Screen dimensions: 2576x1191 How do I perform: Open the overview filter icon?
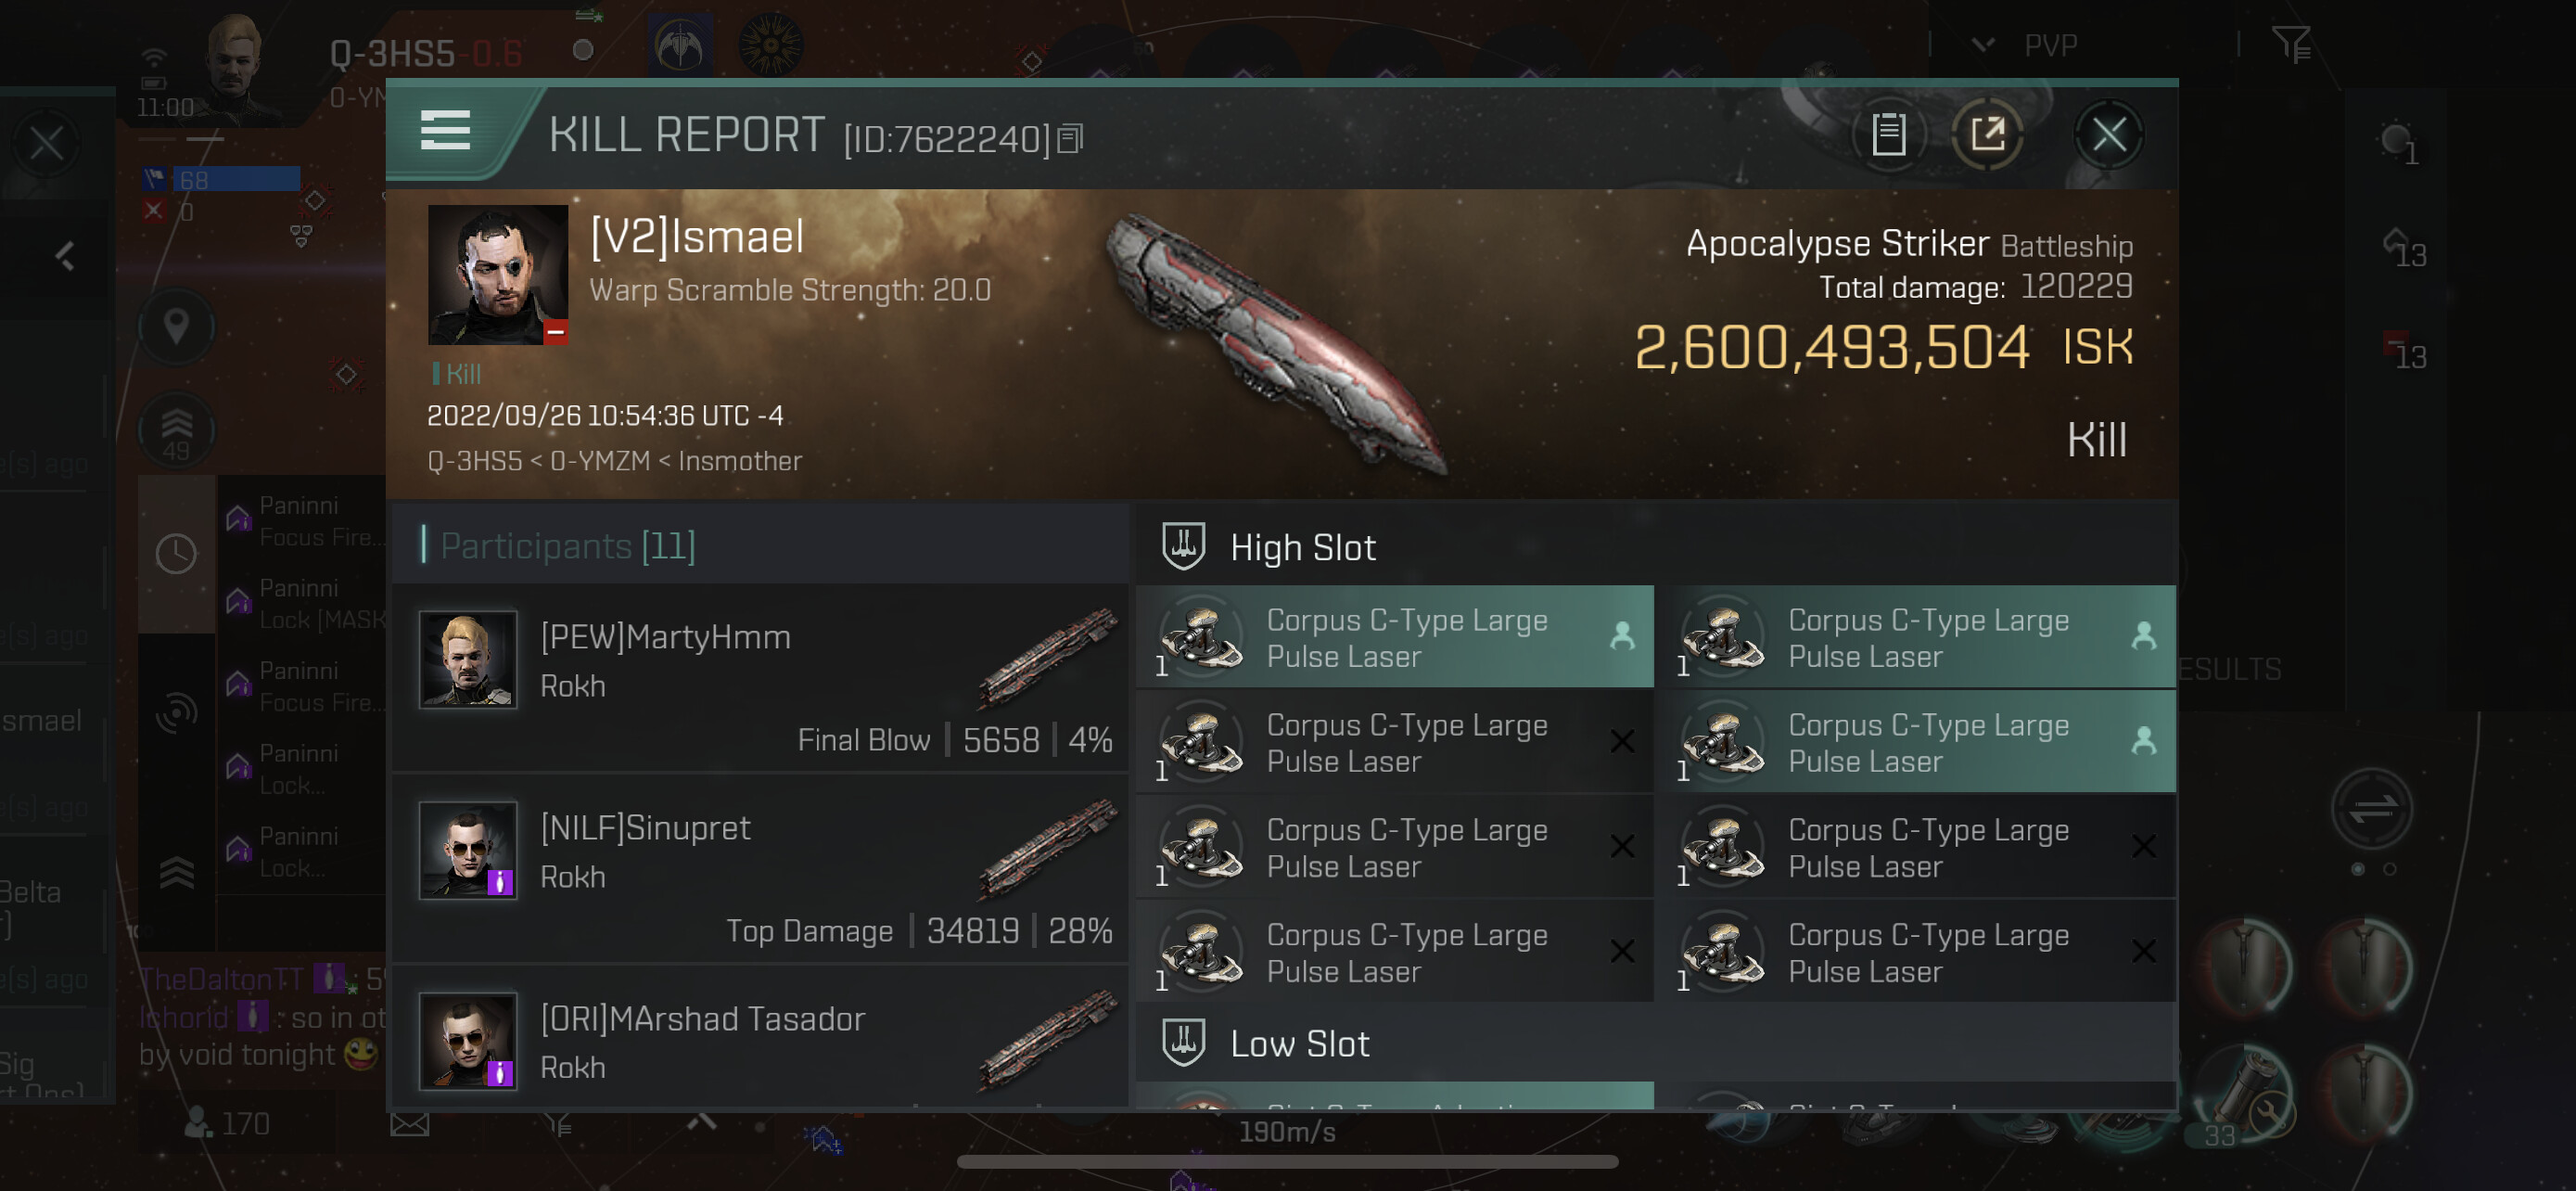coord(2290,44)
